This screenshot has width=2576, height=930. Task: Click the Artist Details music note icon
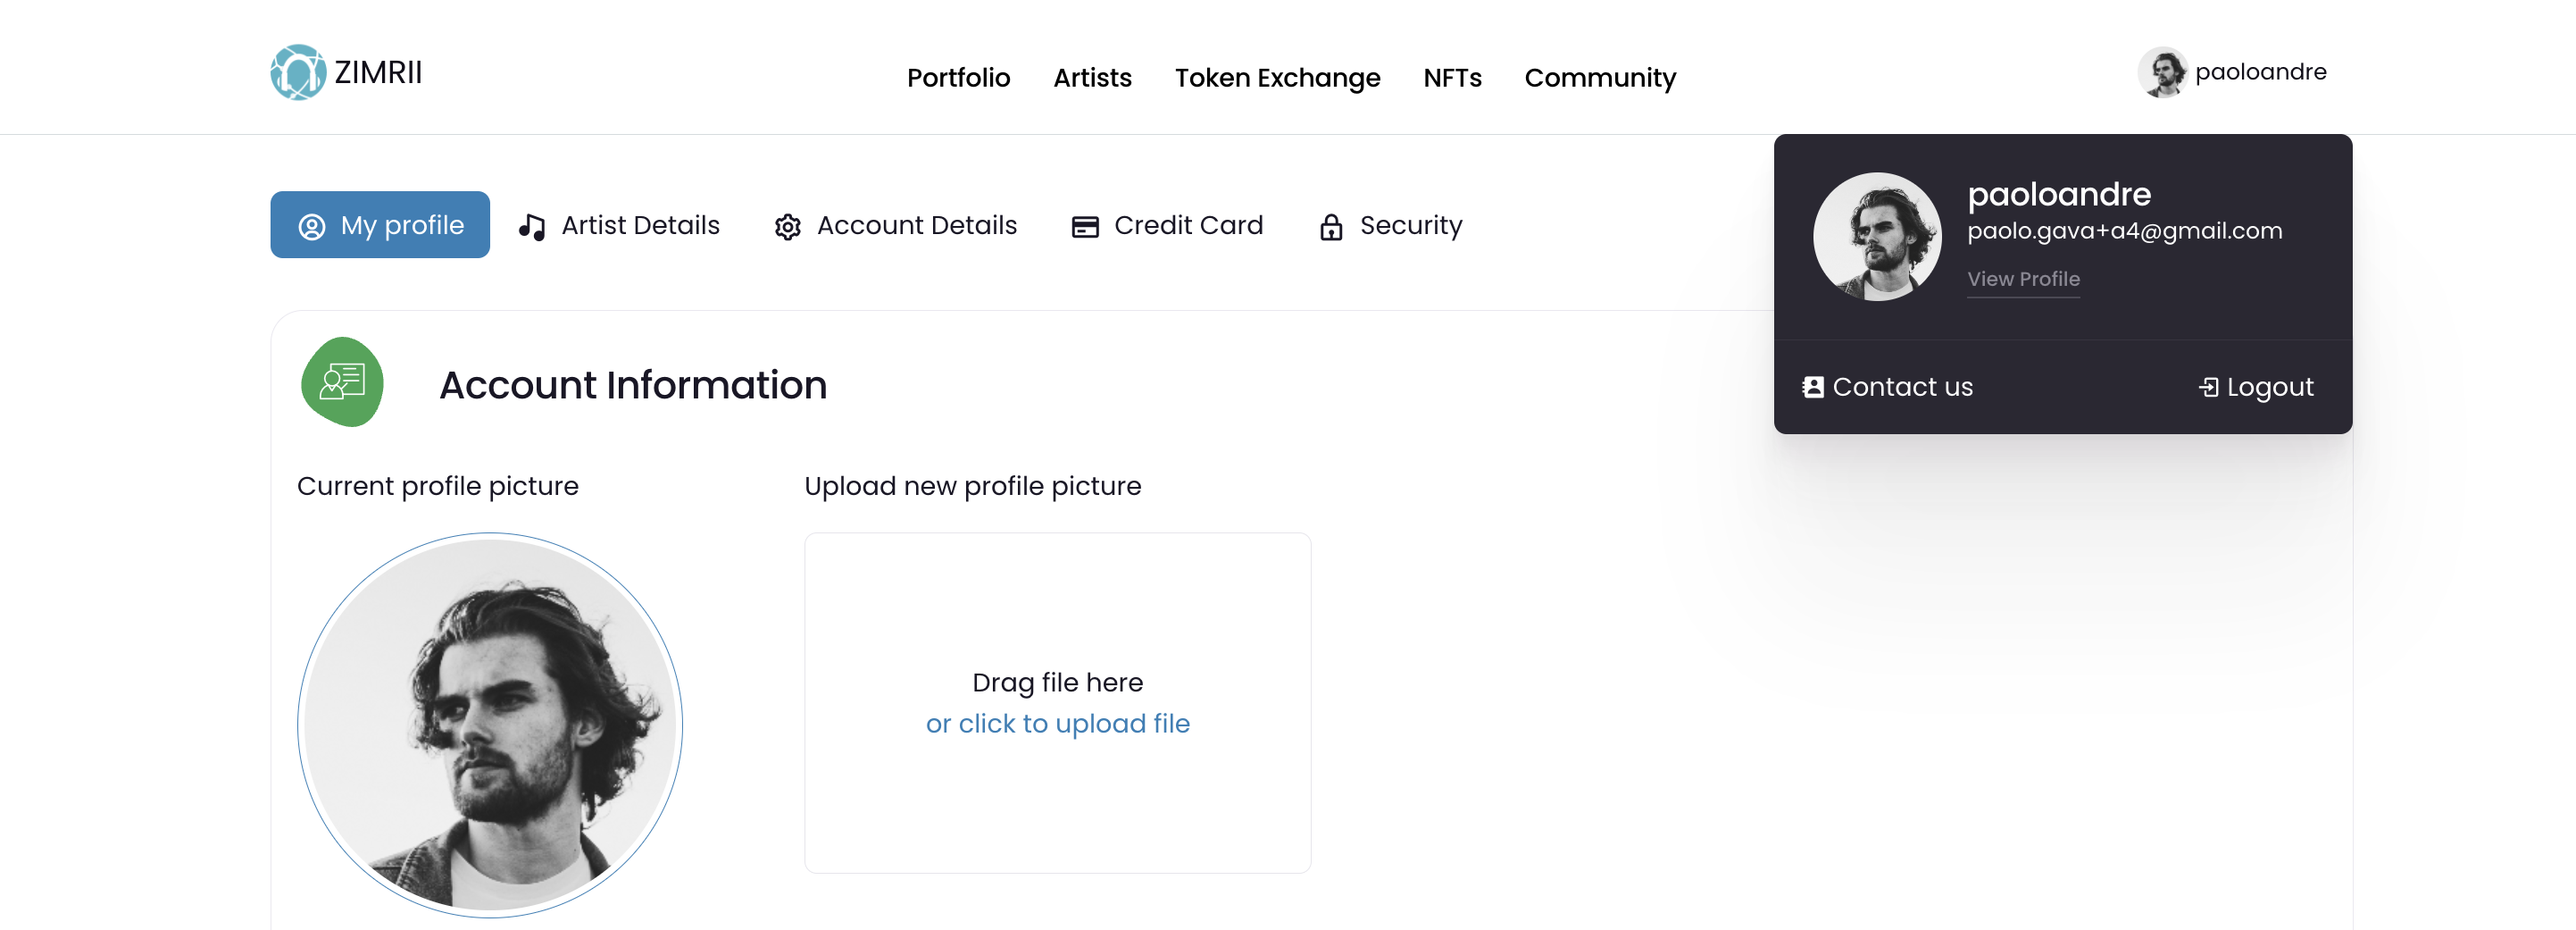532,227
